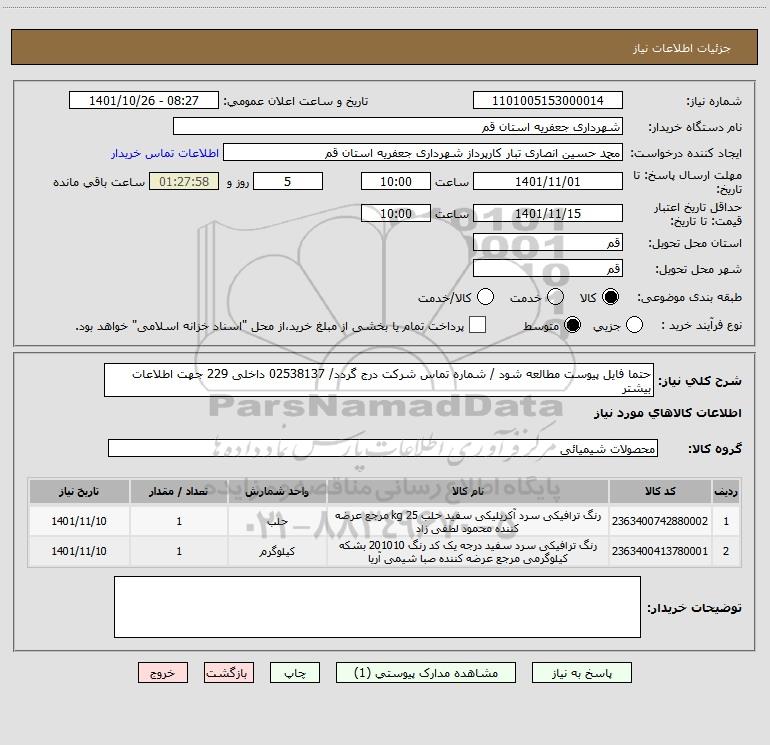Image resolution: width=770 pixels, height=745 pixels.
Task: Click the buyer organization name field
Action: (x=398, y=127)
